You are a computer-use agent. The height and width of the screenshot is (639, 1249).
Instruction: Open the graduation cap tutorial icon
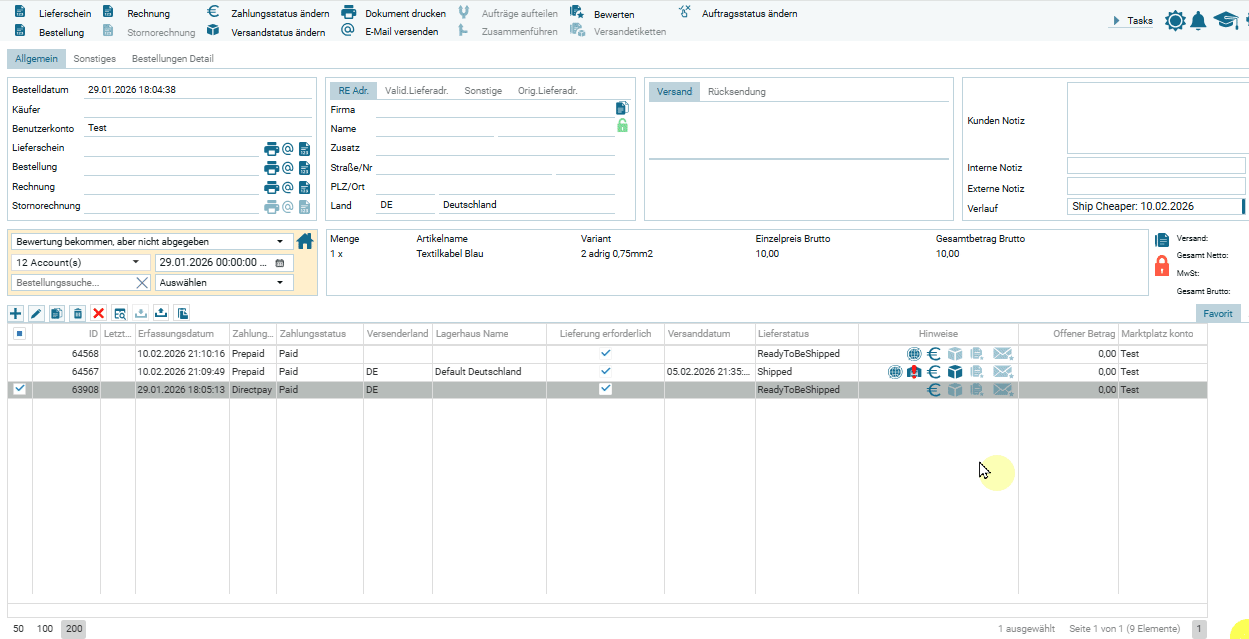1224,20
